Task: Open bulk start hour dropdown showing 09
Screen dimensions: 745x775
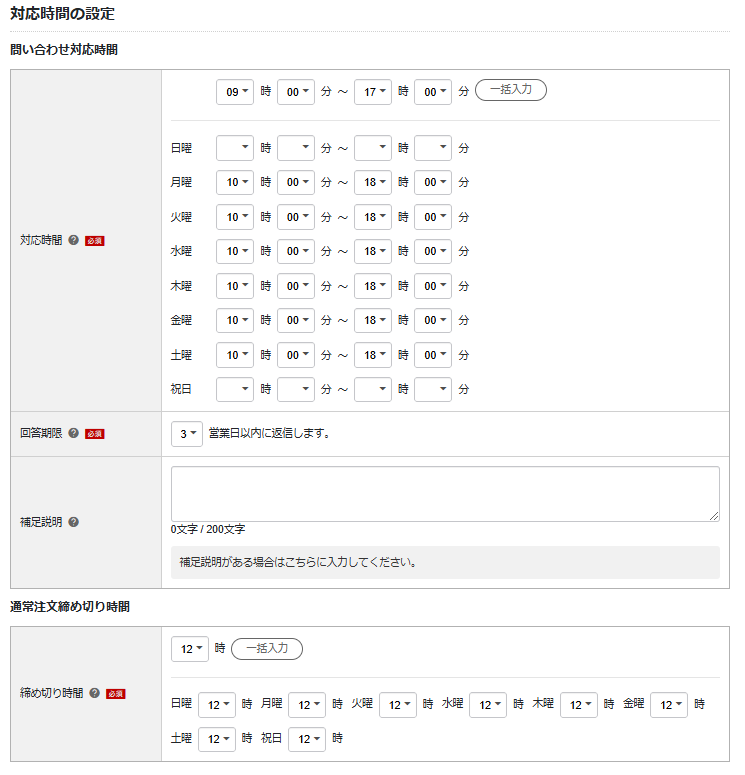Action: point(235,91)
